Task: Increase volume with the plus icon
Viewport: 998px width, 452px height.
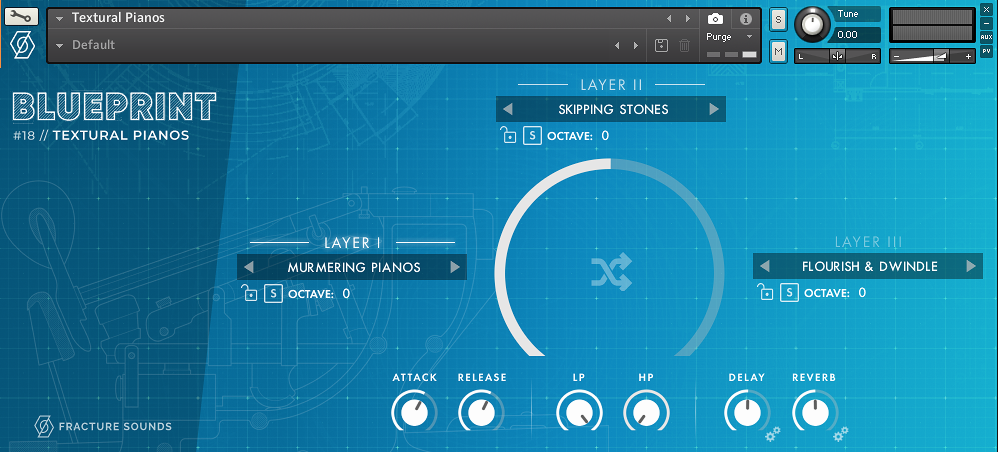Action: [x=968, y=57]
